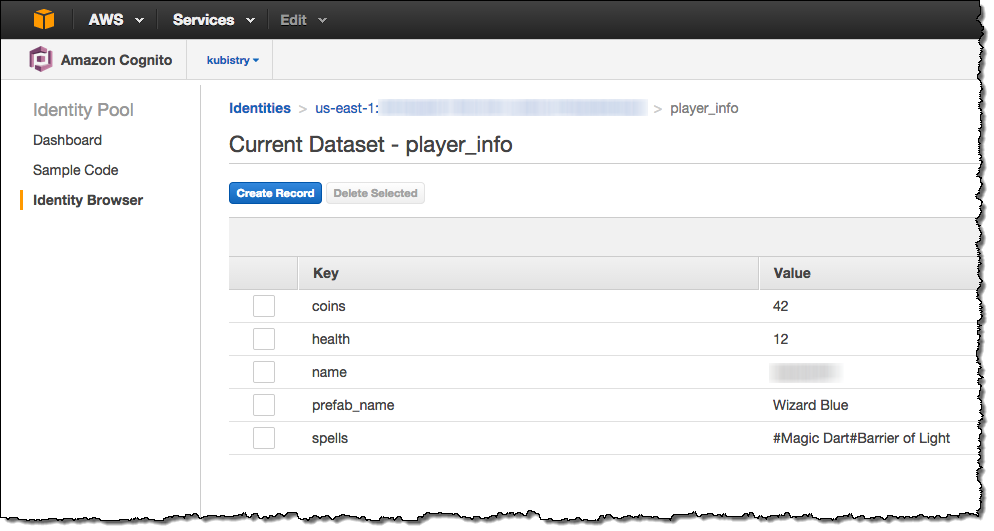The image size is (994, 531).
Task: Click the Delete Selected button
Action: coord(375,193)
